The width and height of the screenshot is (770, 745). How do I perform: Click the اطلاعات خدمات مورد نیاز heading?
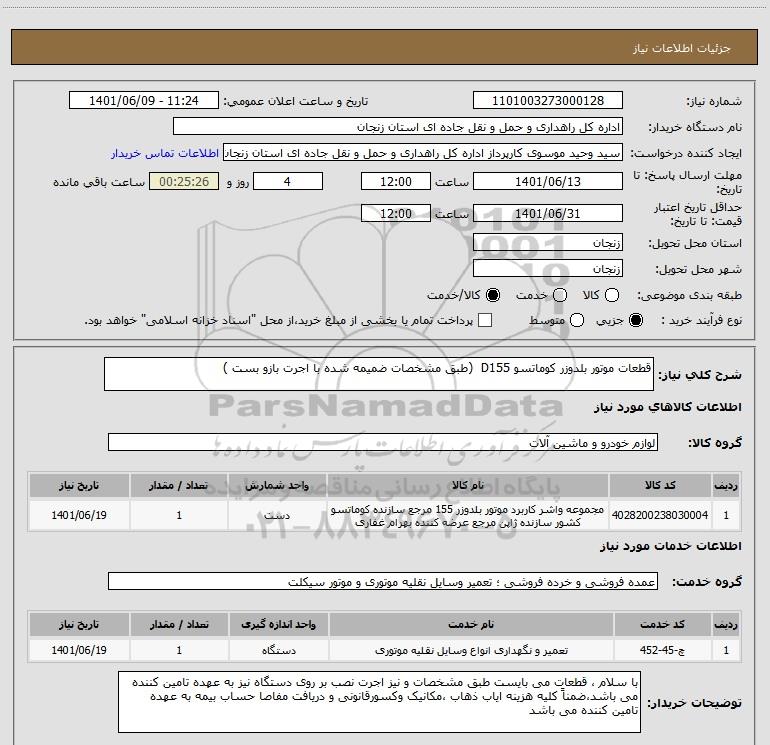670,546
